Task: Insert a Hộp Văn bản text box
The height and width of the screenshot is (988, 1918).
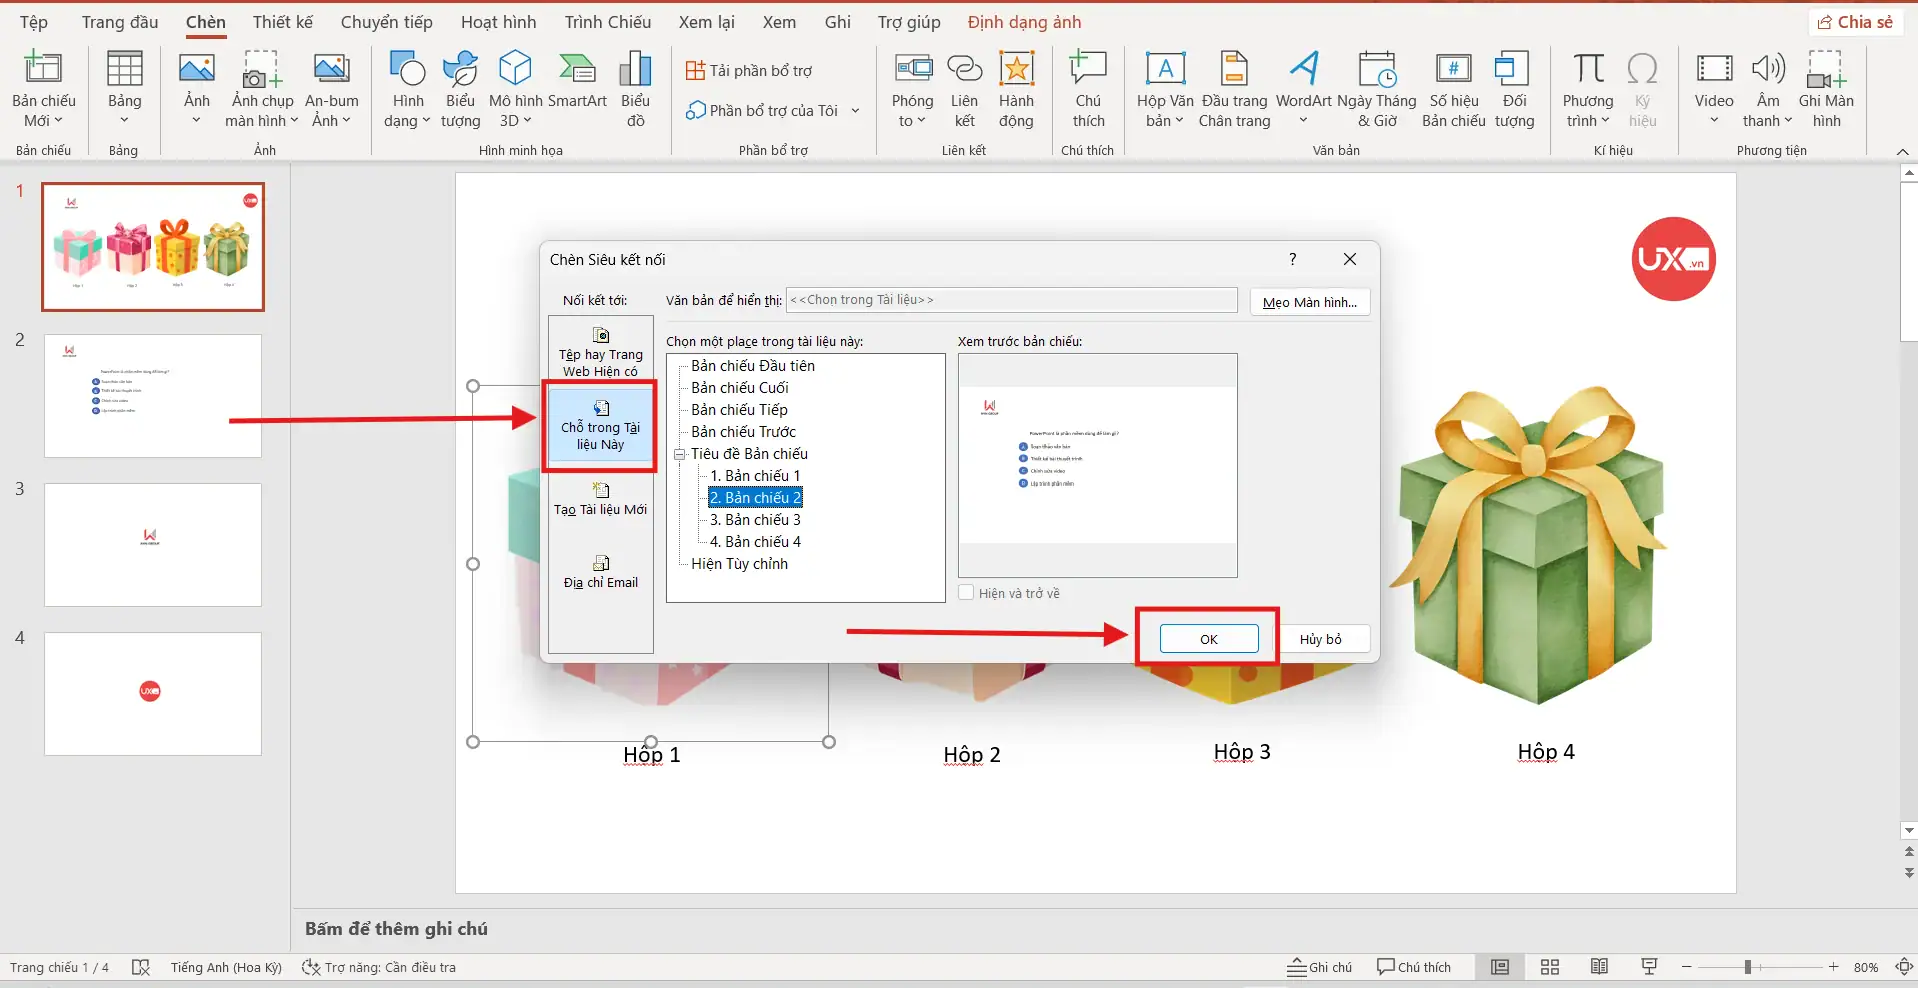Action: point(1162,88)
